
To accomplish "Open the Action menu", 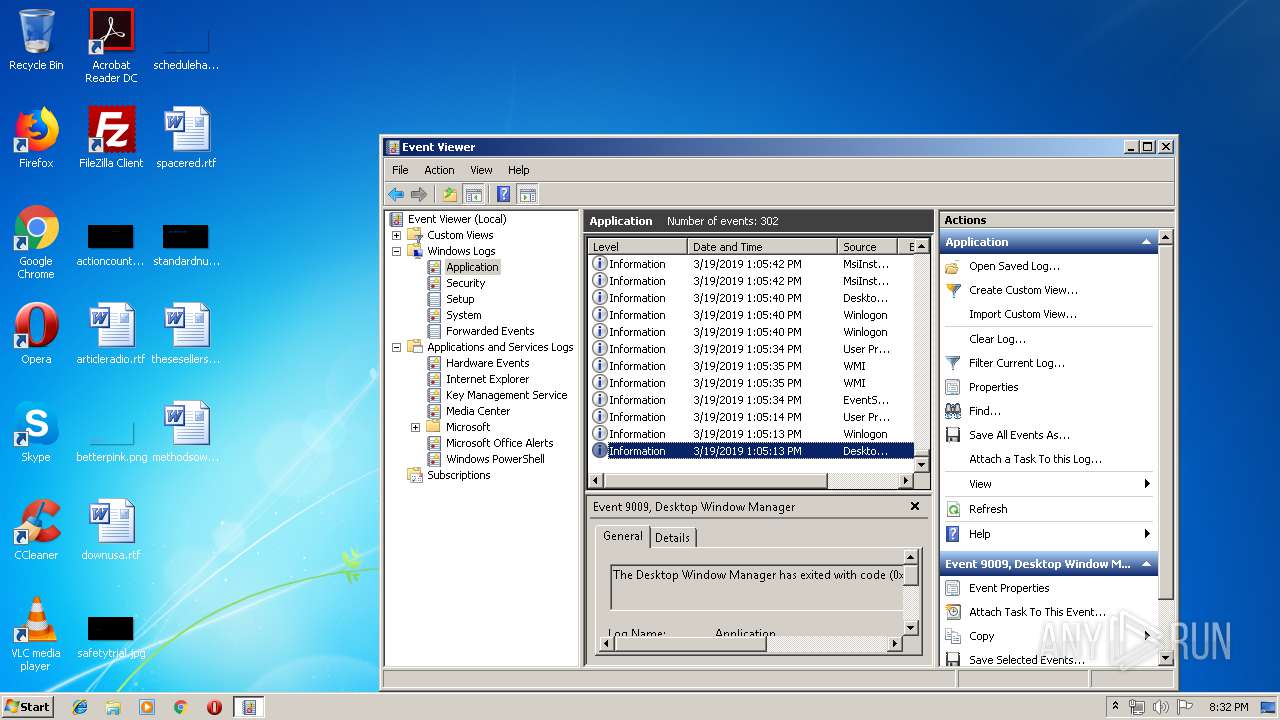I will click(439, 170).
